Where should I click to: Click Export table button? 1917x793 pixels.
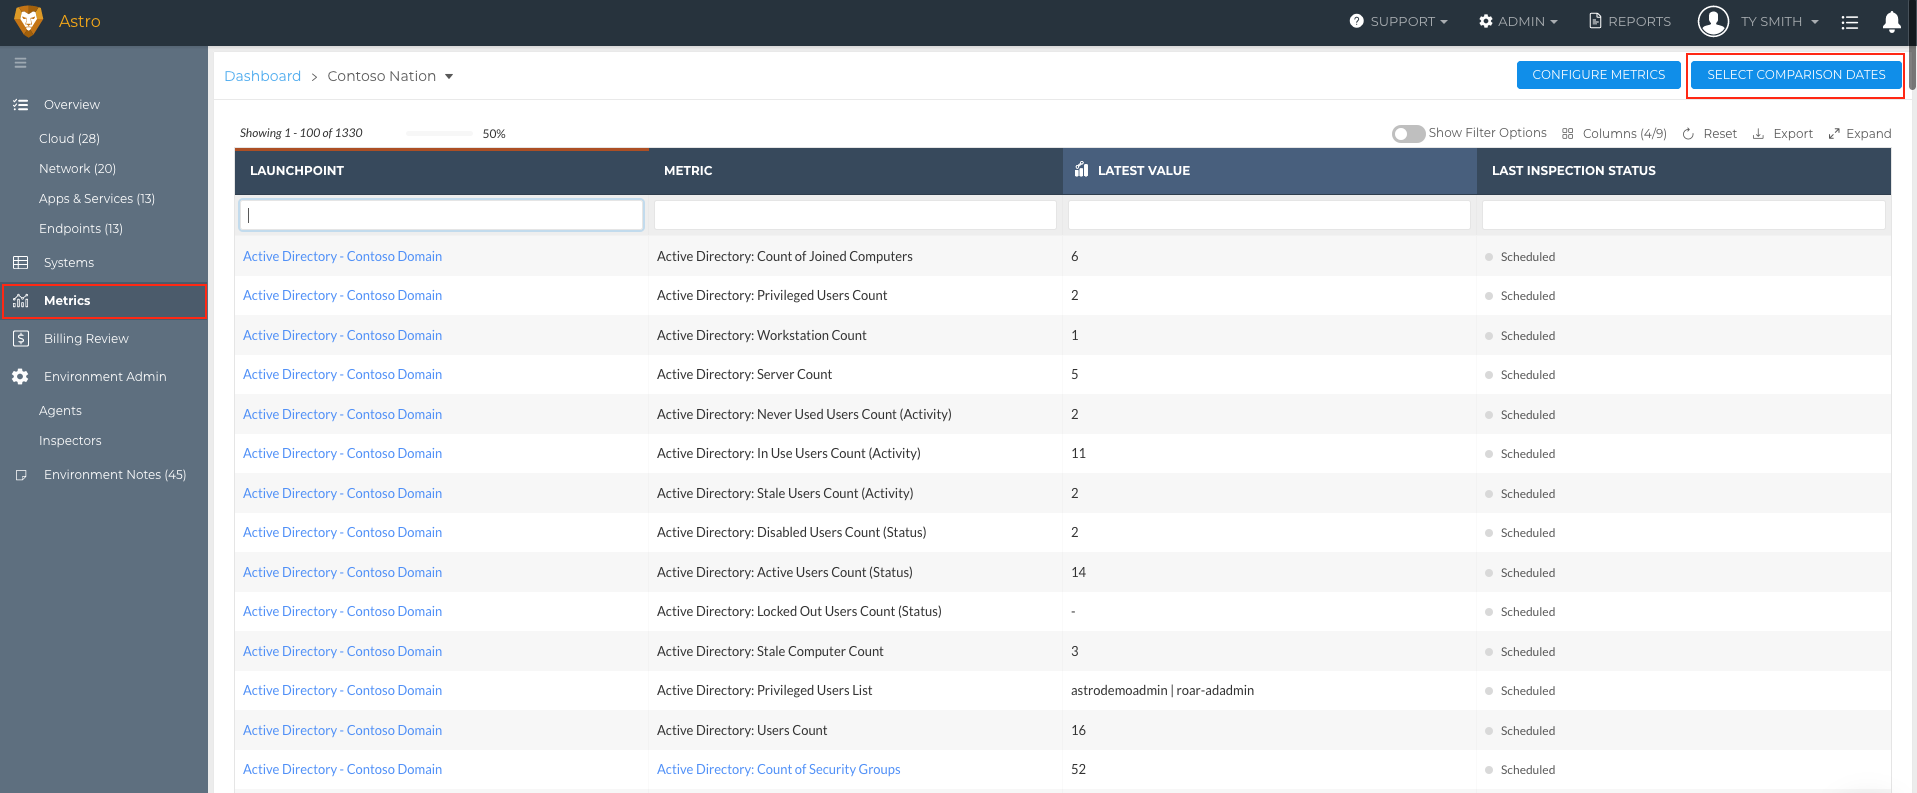(1782, 134)
